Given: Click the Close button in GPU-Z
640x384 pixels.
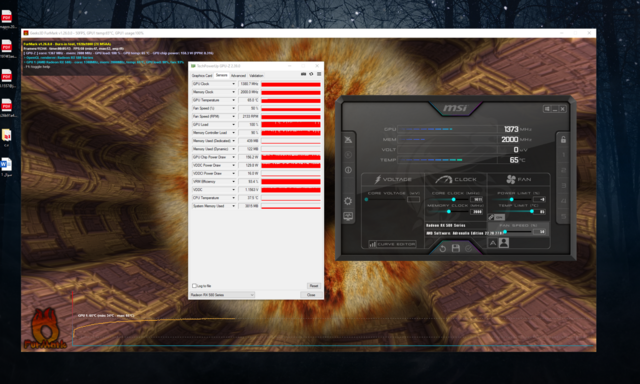Looking at the screenshot, I should pos(311,295).
